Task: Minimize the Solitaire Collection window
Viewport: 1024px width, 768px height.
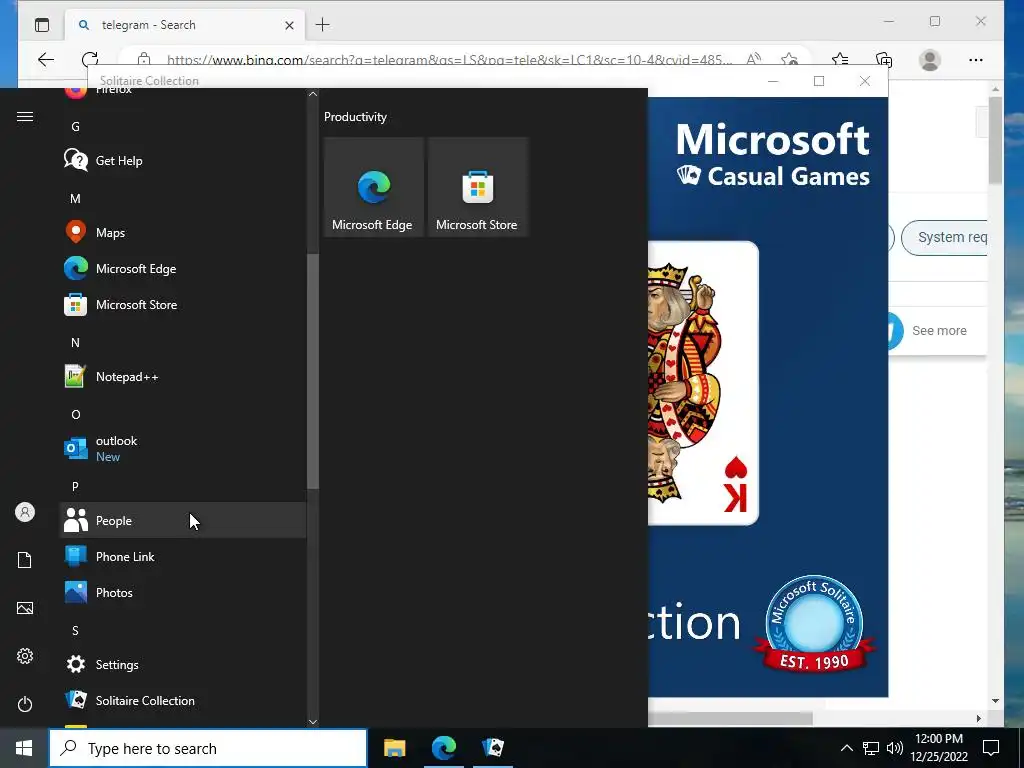Action: (773, 81)
